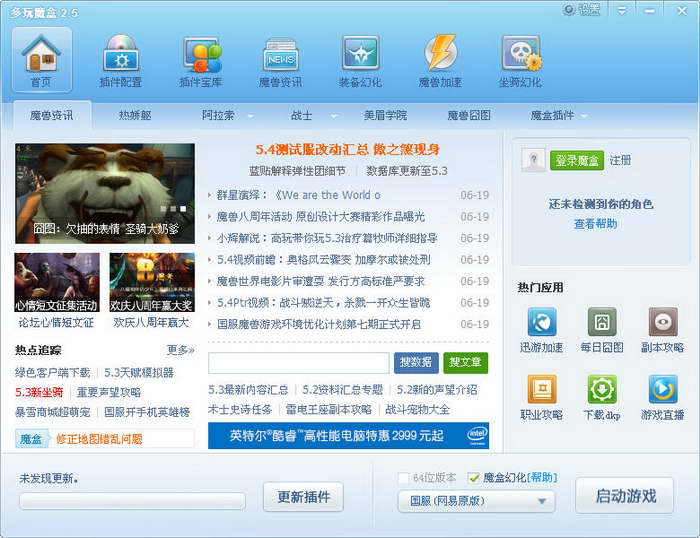Expand the 战士 tab dropdown arrow
This screenshot has width=700, height=538.
334,117
